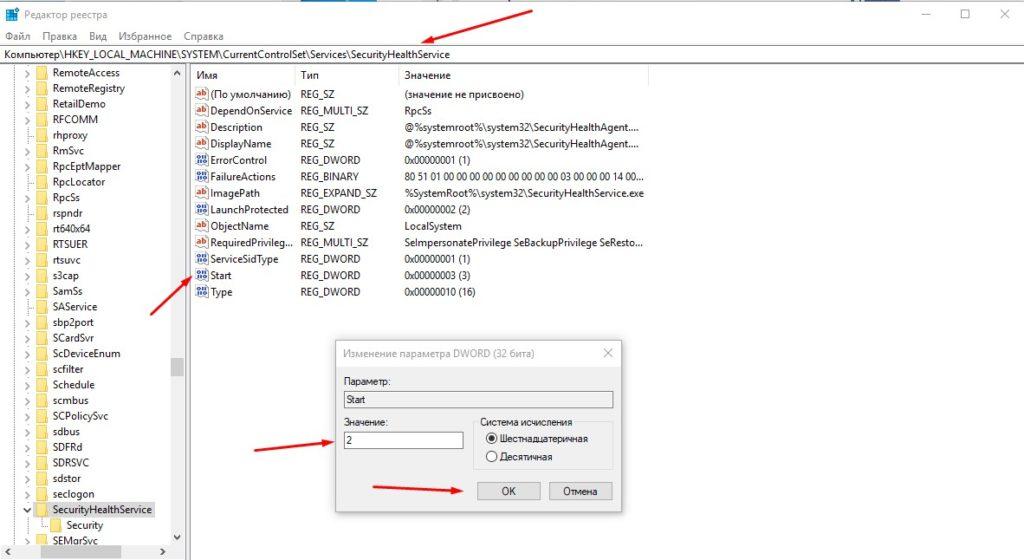This screenshot has height=560, width=1024.
Task: Select the SAService tree key
Action: (74, 307)
